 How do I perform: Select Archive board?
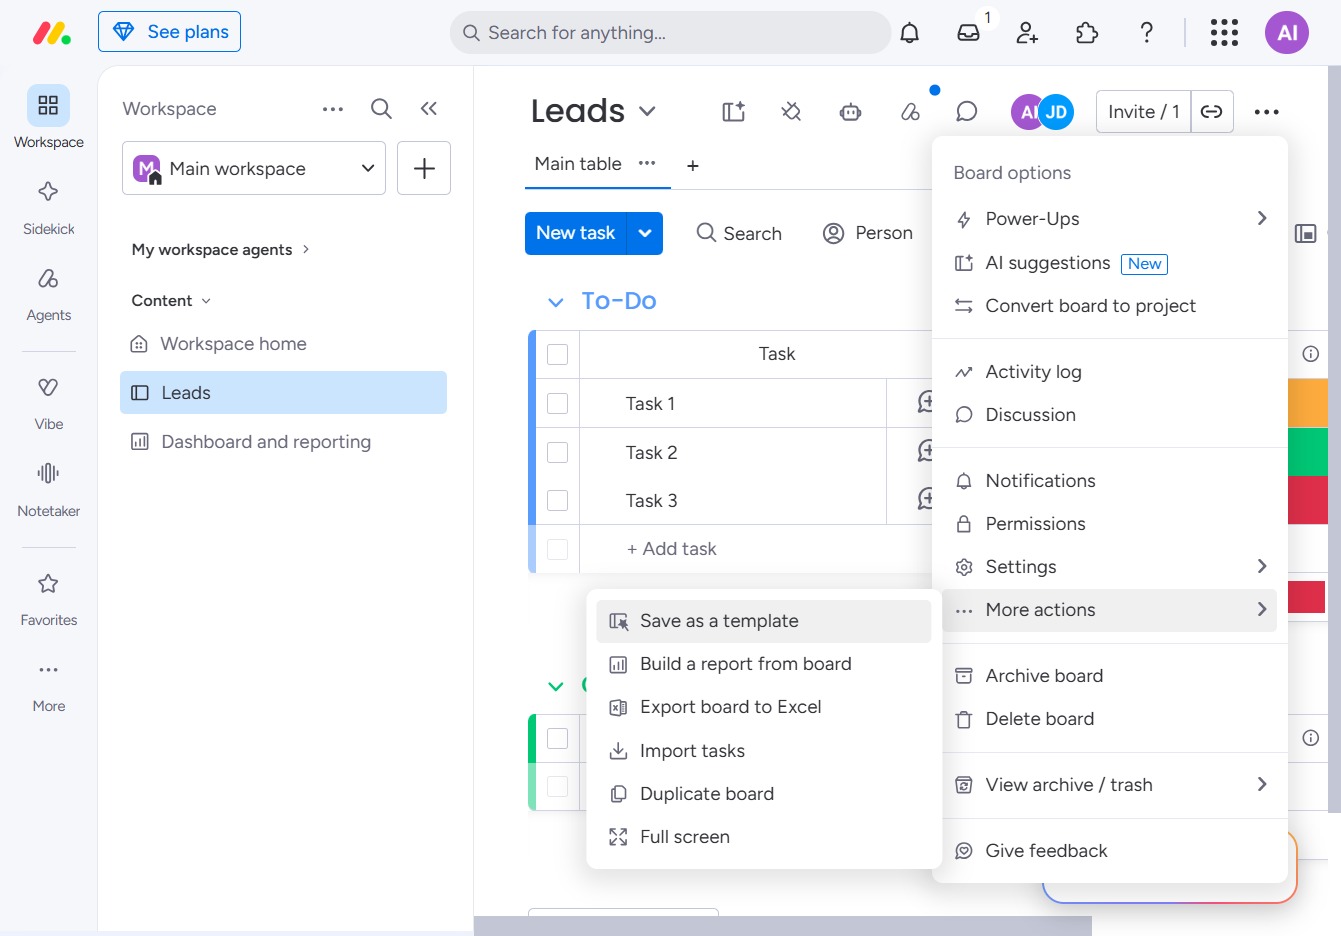[x=1110, y=676]
